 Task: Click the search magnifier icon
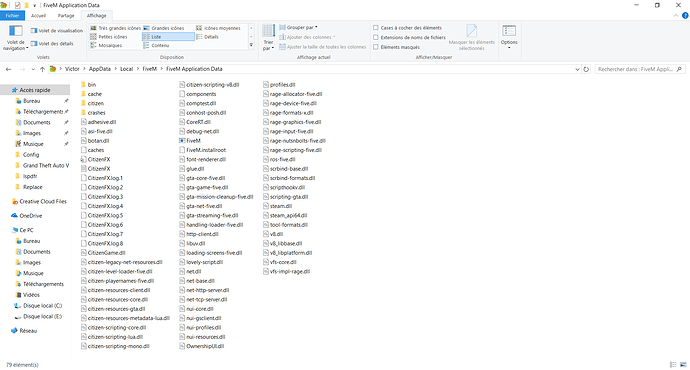click(x=679, y=69)
